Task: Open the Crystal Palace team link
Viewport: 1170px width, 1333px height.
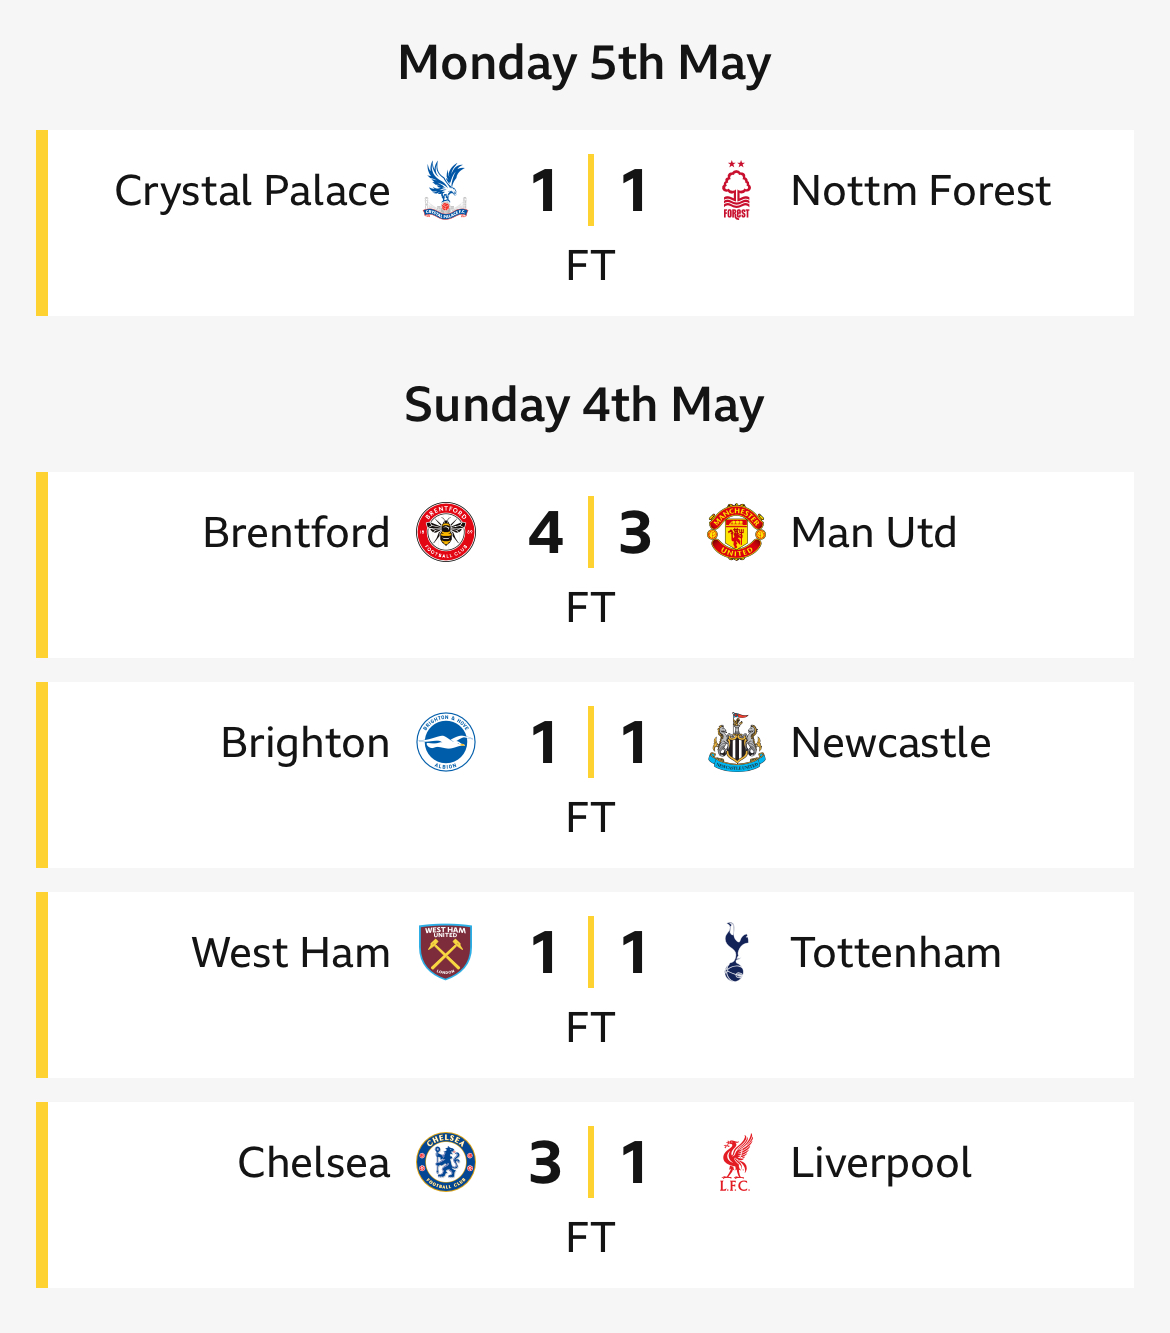Action: [x=252, y=191]
